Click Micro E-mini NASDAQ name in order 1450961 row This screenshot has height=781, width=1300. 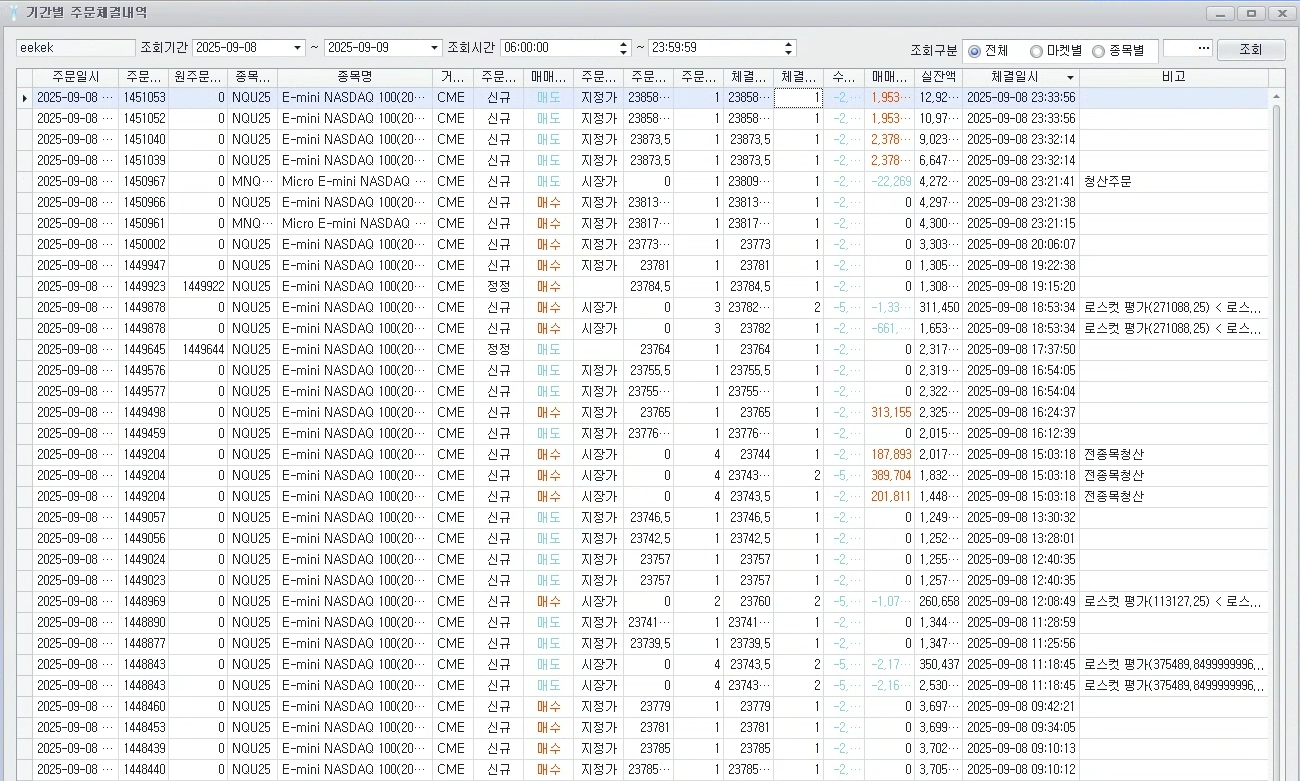point(355,224)
